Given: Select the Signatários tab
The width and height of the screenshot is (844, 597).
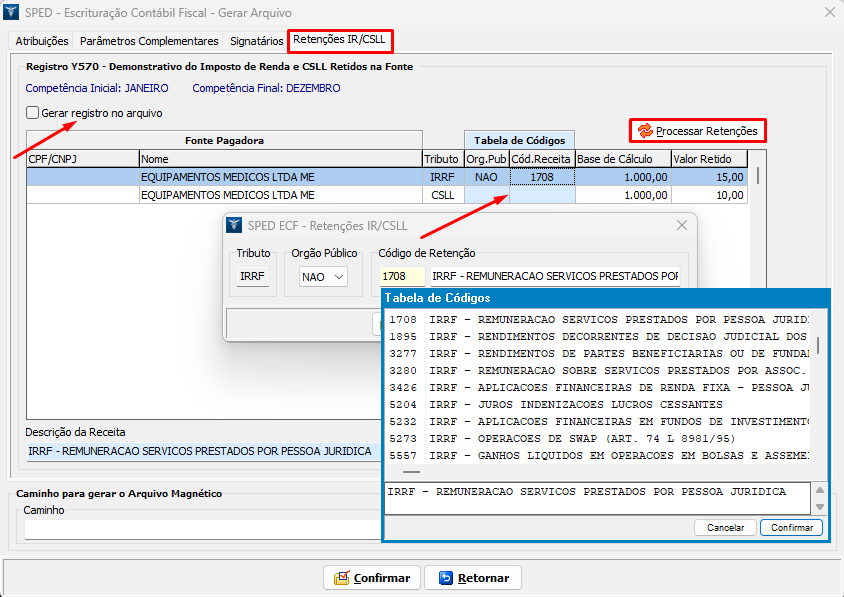Looking at the screenshot, I should point(256,41).
